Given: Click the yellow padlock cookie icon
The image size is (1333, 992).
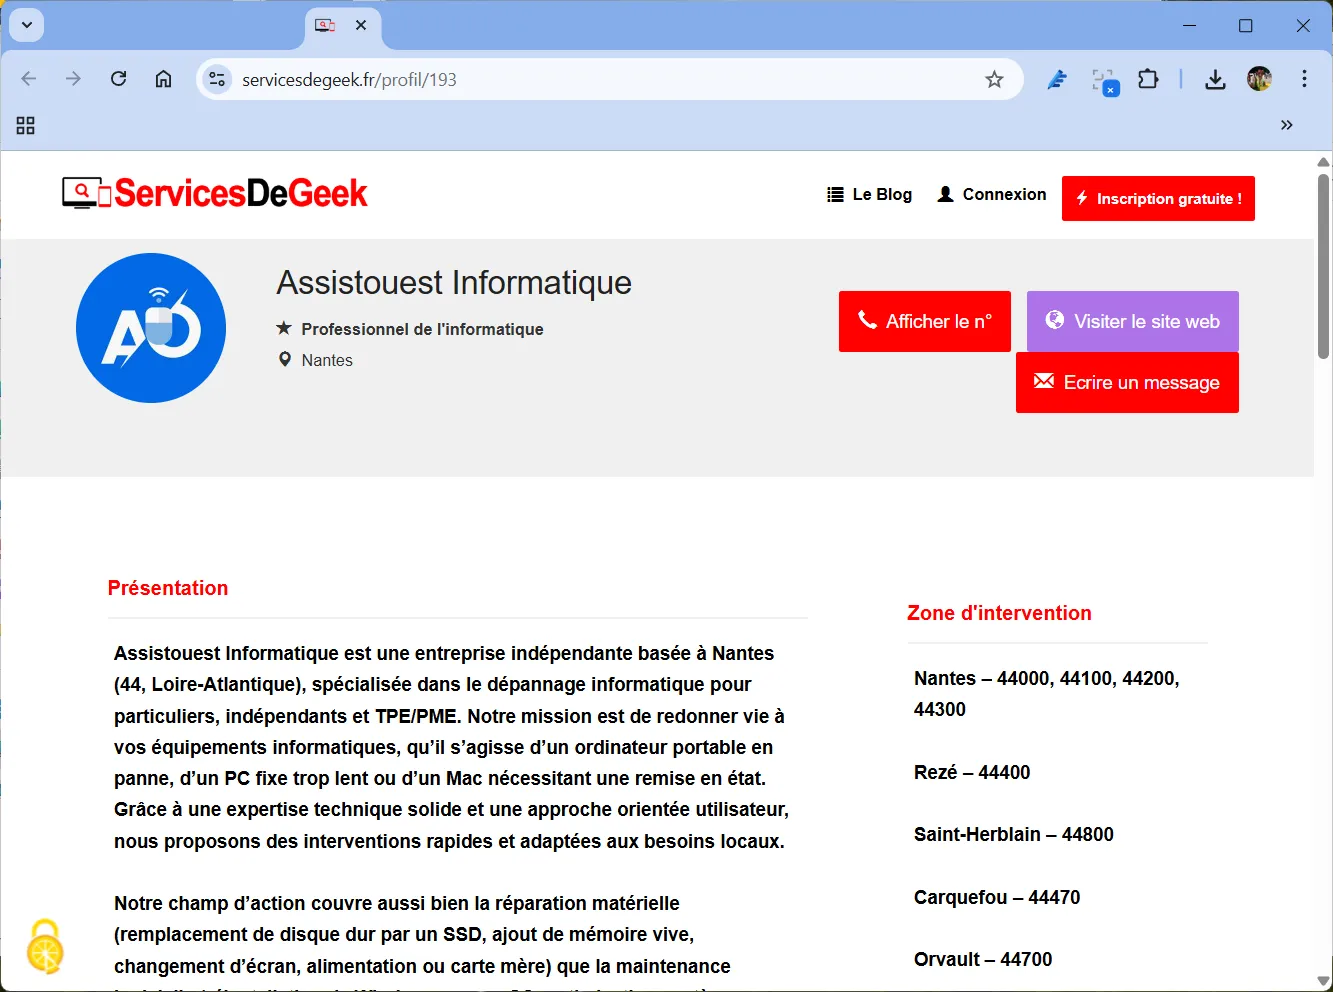Looking at the screenshot, I should [45, 946].
